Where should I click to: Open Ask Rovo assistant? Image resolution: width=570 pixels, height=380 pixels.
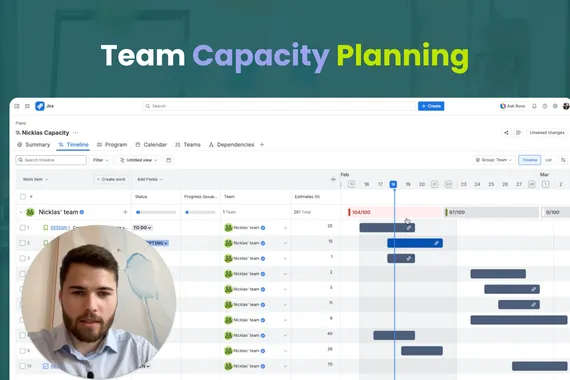click(513, 106)
